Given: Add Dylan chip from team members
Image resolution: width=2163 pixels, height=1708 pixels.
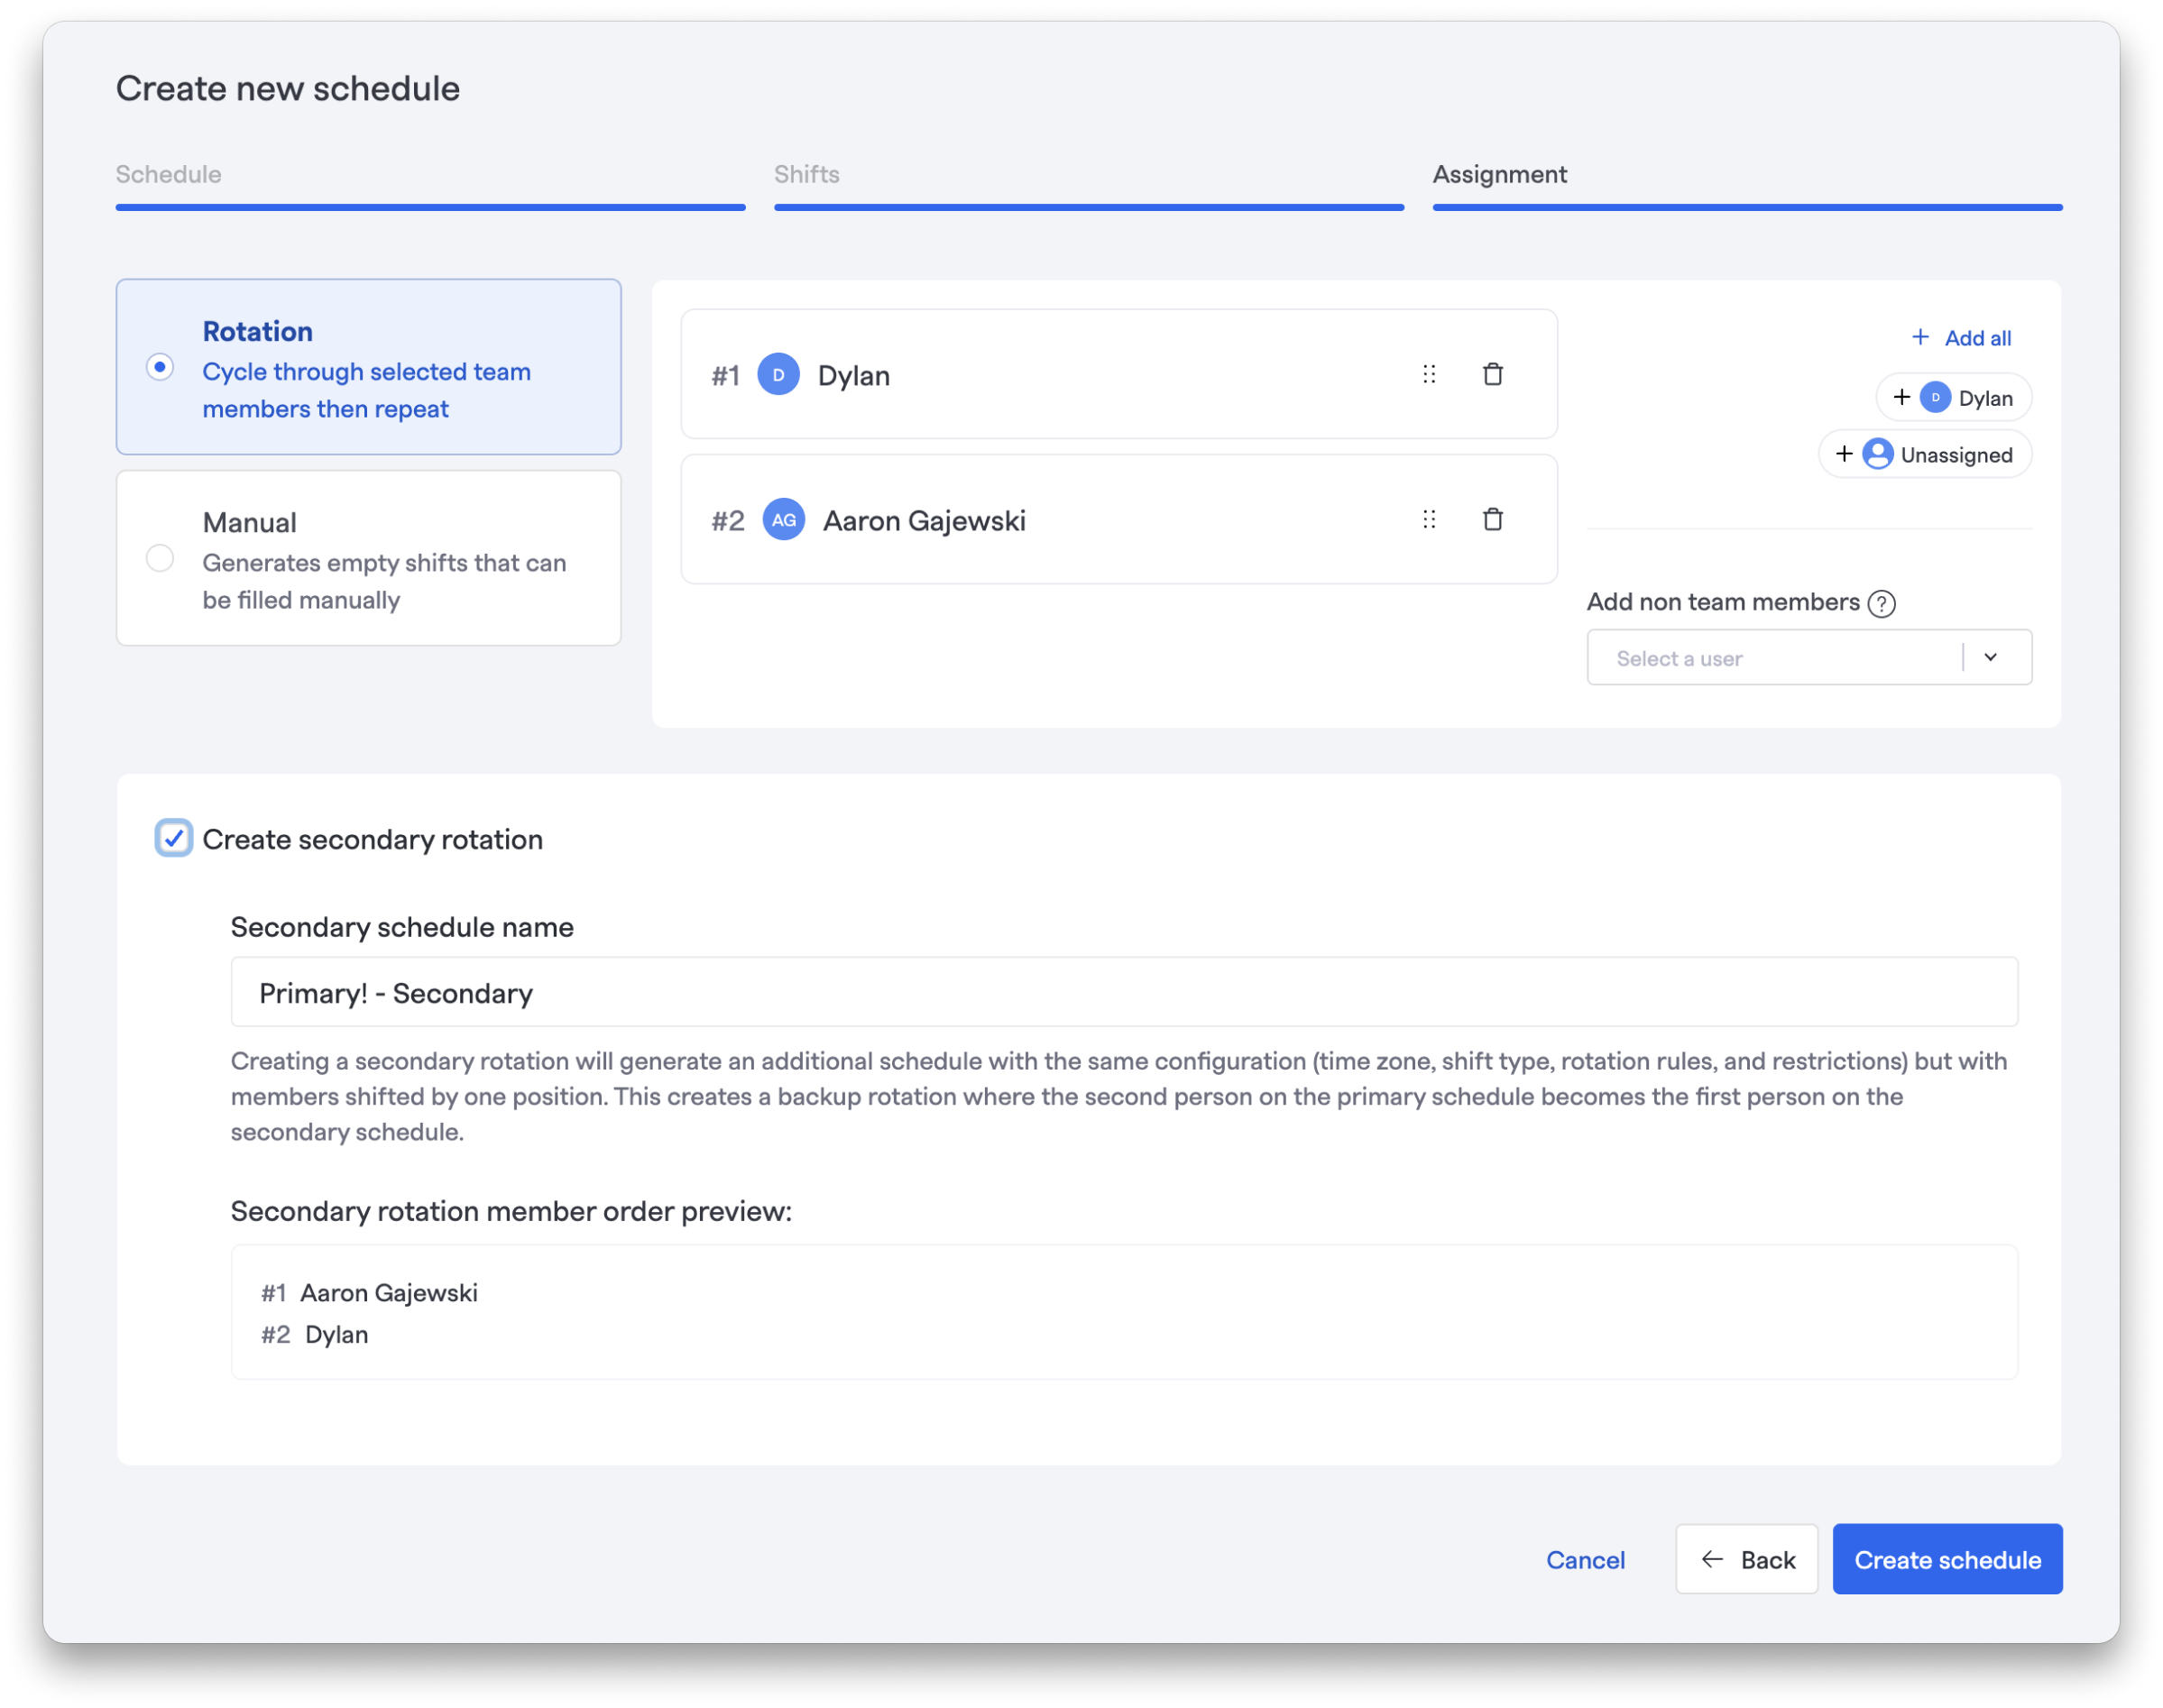Looking at the screenshot, I should click(x=1953, y=398).
